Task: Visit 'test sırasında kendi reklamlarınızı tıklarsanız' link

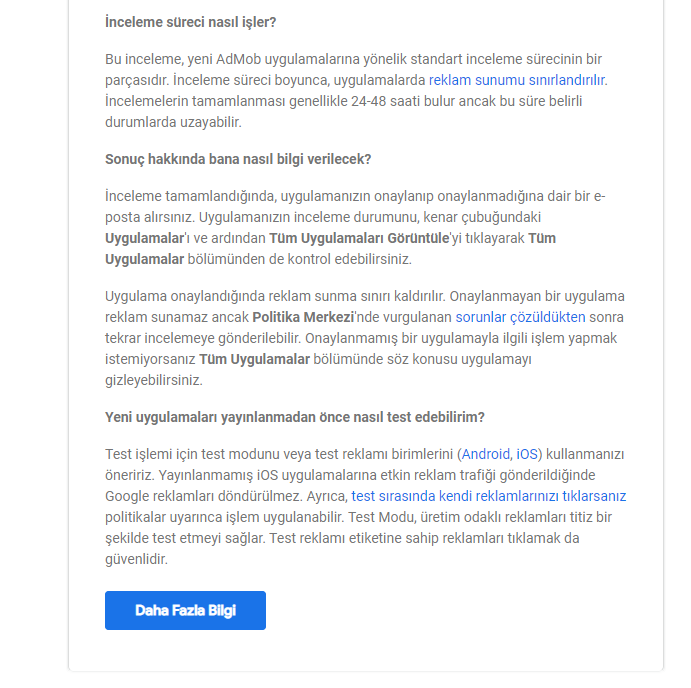Action: tap(489, 496)
